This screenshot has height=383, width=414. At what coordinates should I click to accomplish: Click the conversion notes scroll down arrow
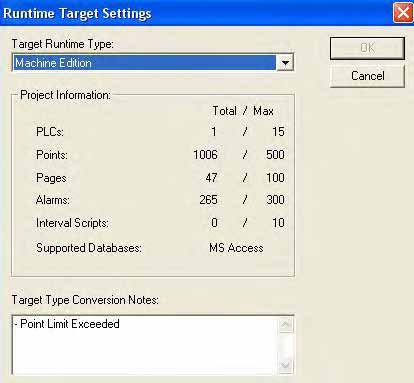[x=286, y=365]
